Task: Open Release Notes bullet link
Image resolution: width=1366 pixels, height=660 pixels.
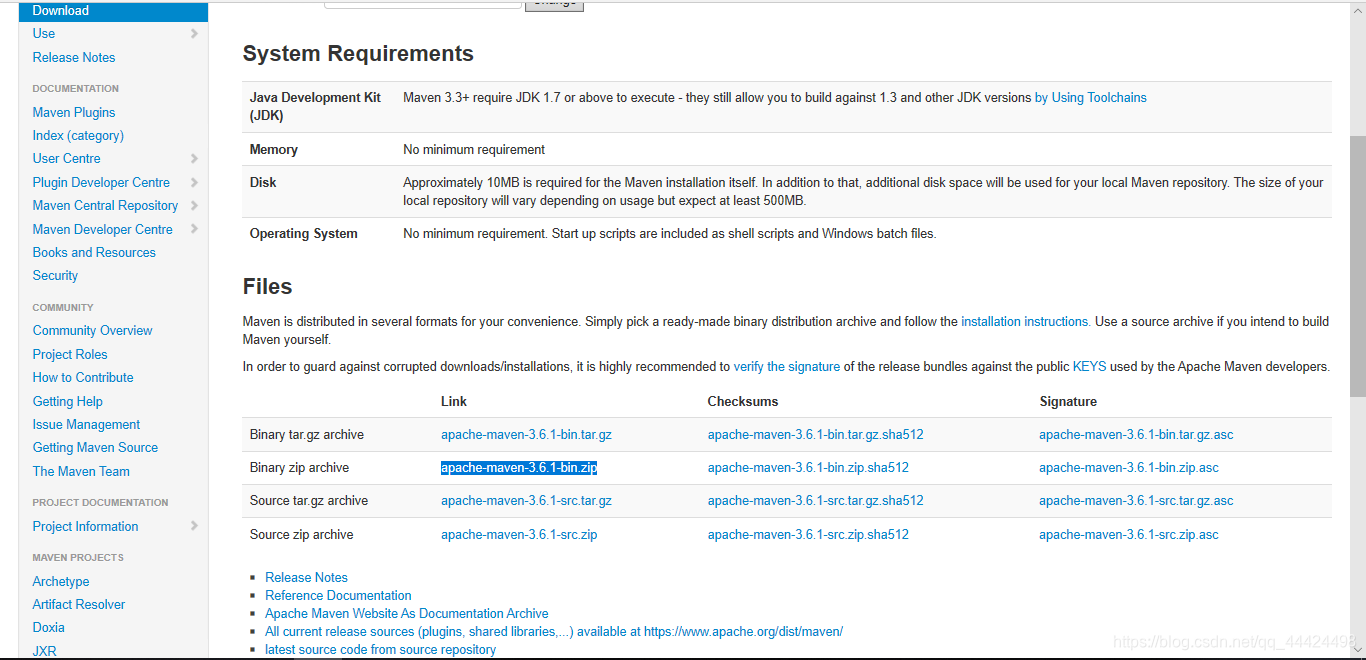Action: coord(306,578)
